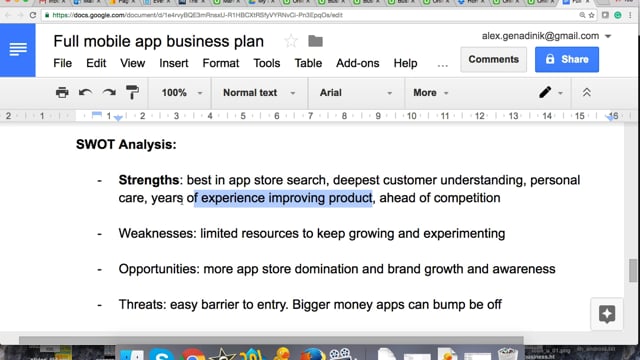Click the document title Full mobile app business plan
Image resolution: width=640 pixels, height=360 pixels.
158,41
